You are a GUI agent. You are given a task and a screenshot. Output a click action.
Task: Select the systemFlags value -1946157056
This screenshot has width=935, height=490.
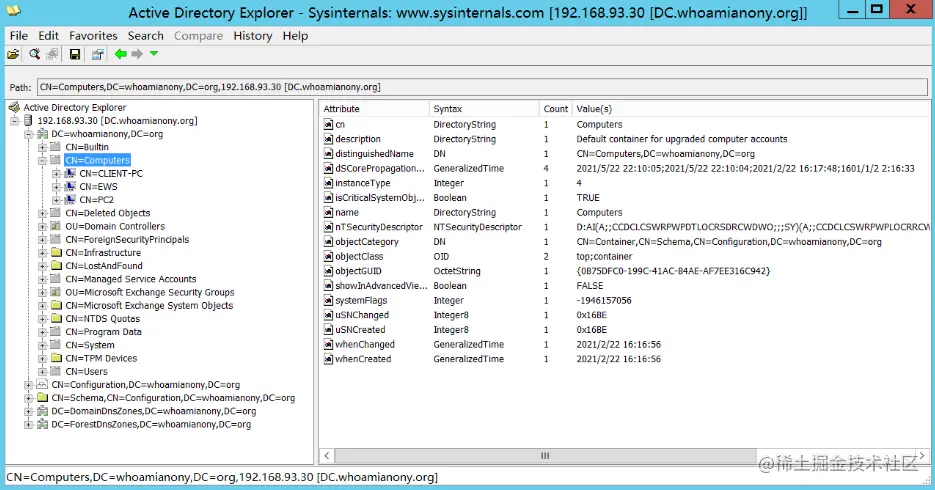click(603, 300)
